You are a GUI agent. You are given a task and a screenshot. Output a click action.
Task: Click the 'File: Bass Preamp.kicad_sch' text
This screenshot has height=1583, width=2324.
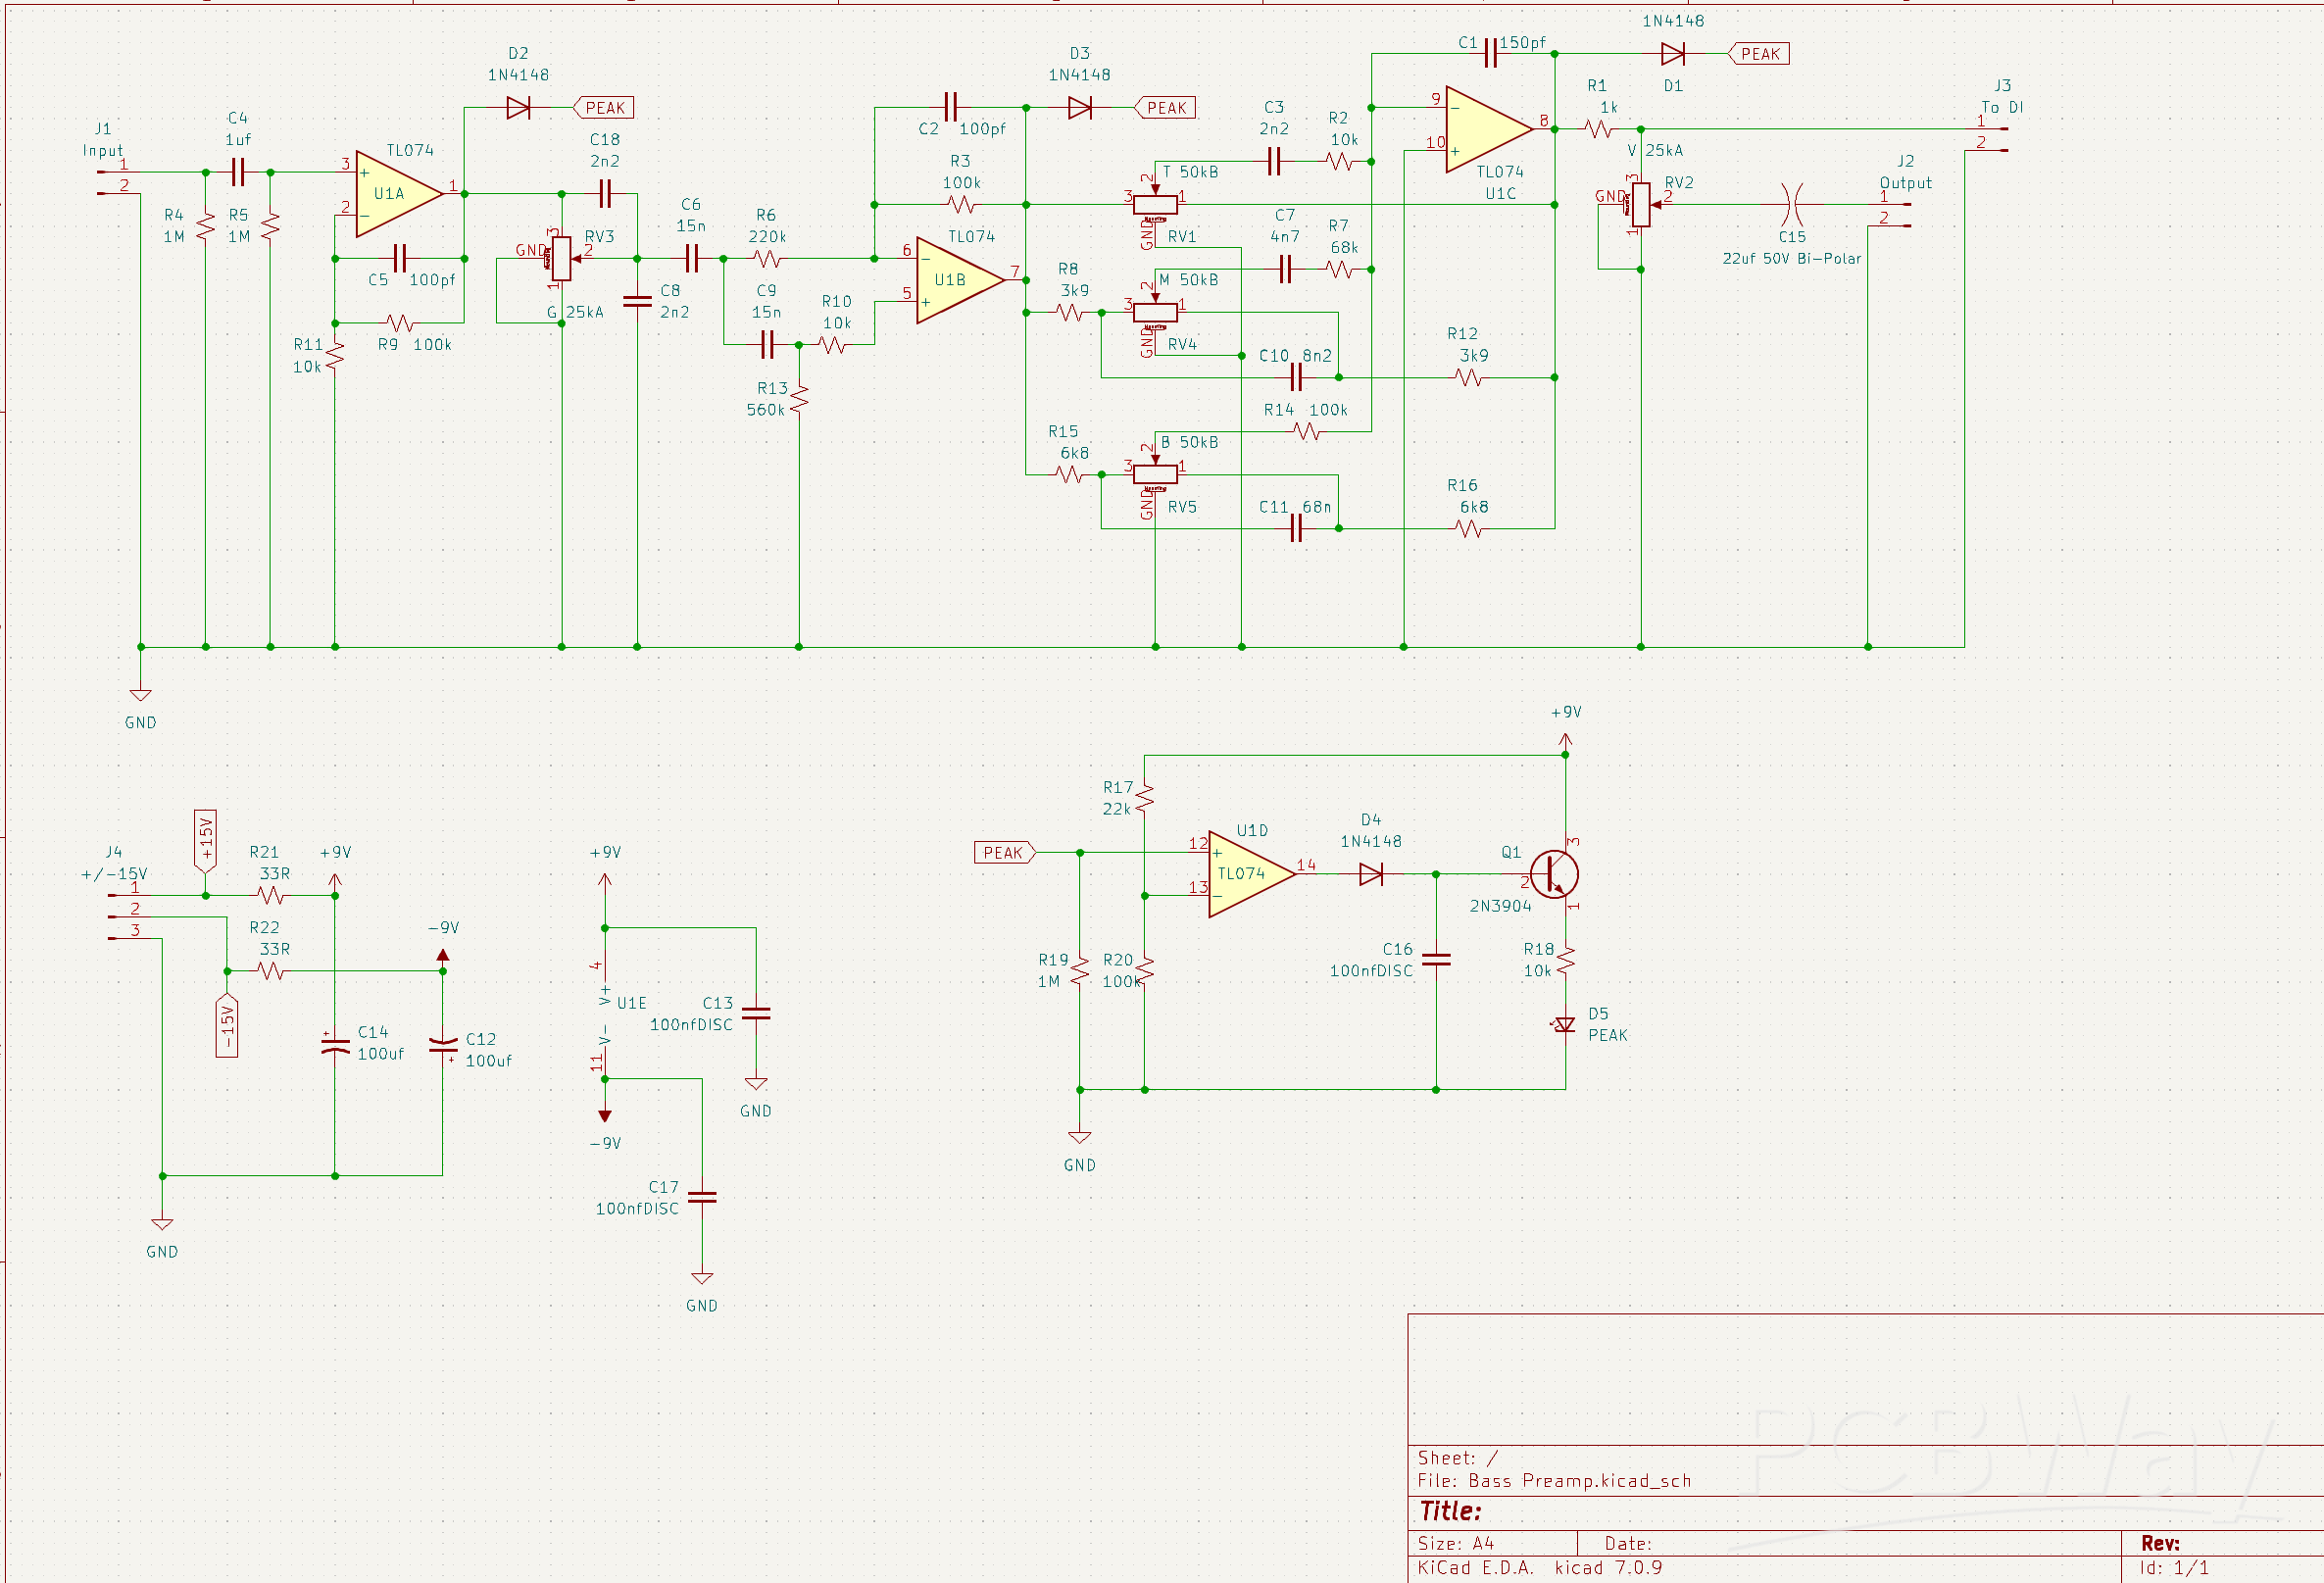tap(1554, 1481)
